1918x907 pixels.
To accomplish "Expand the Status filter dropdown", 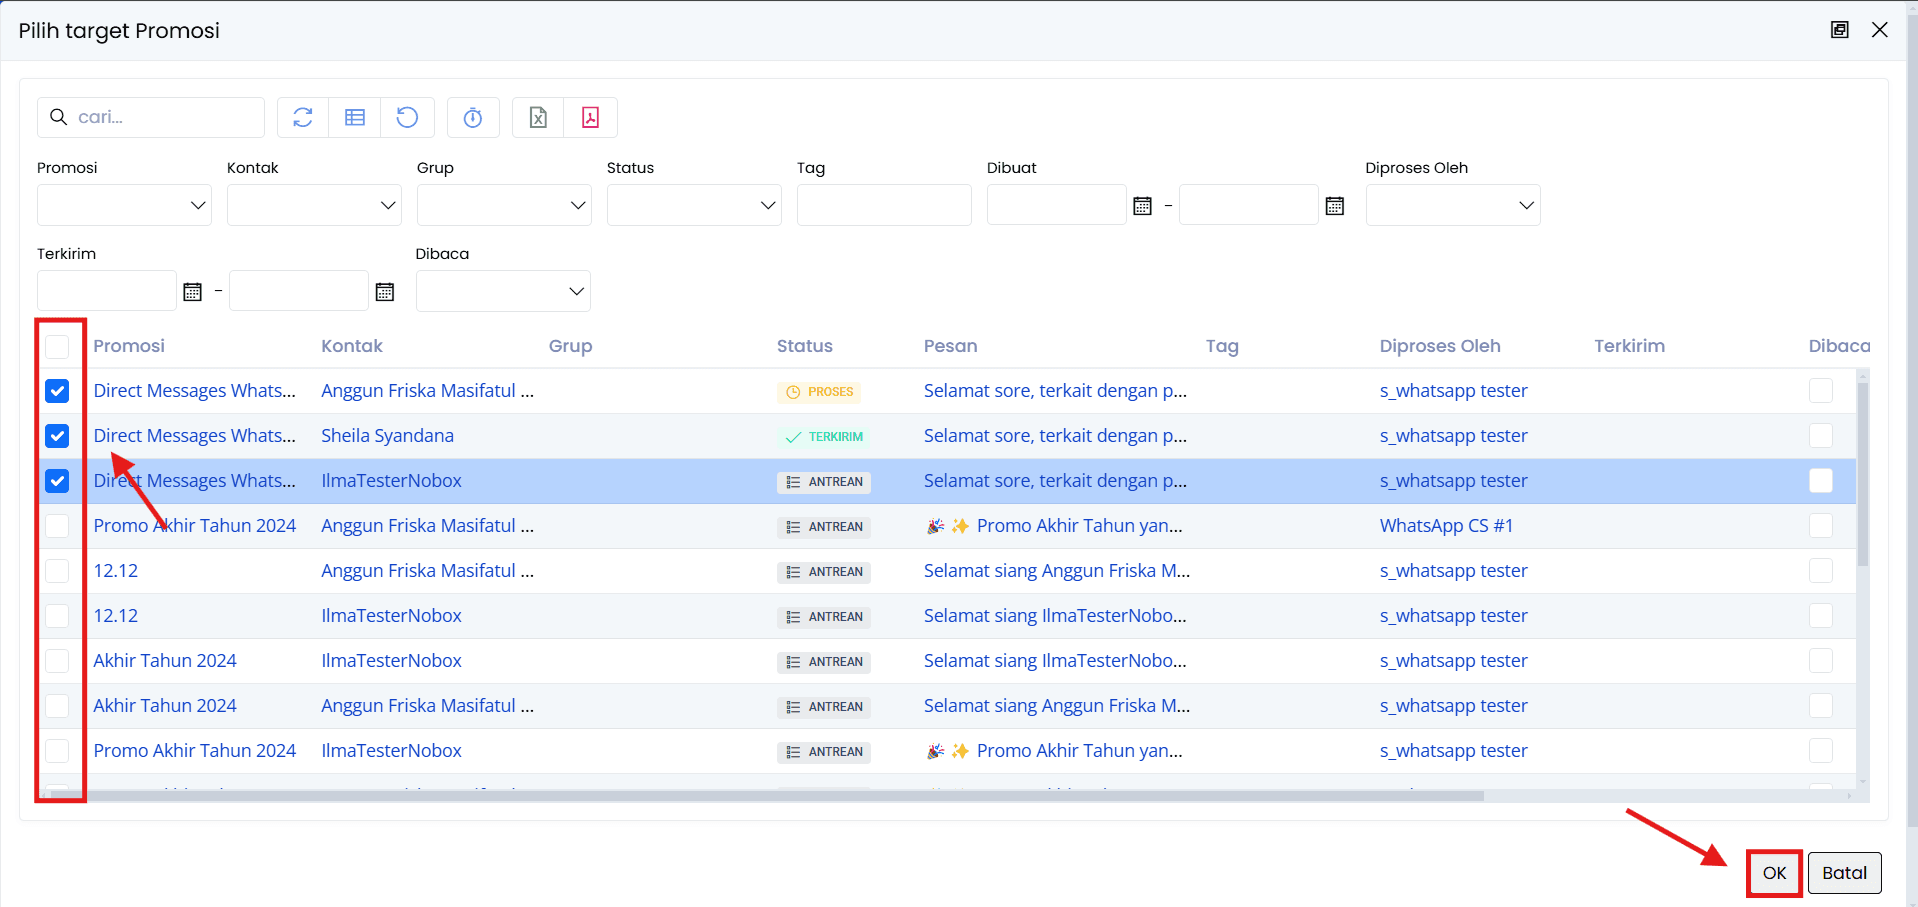I will coord(693,205).
